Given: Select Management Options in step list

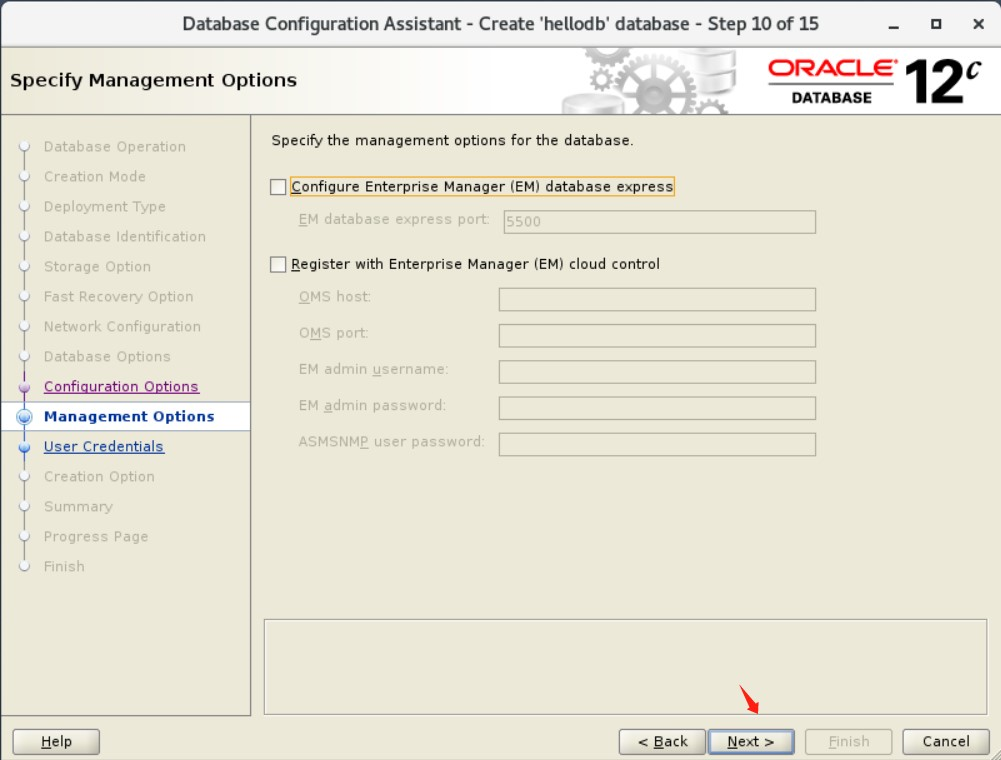Looking at the screenshot, I should point(129,416).
